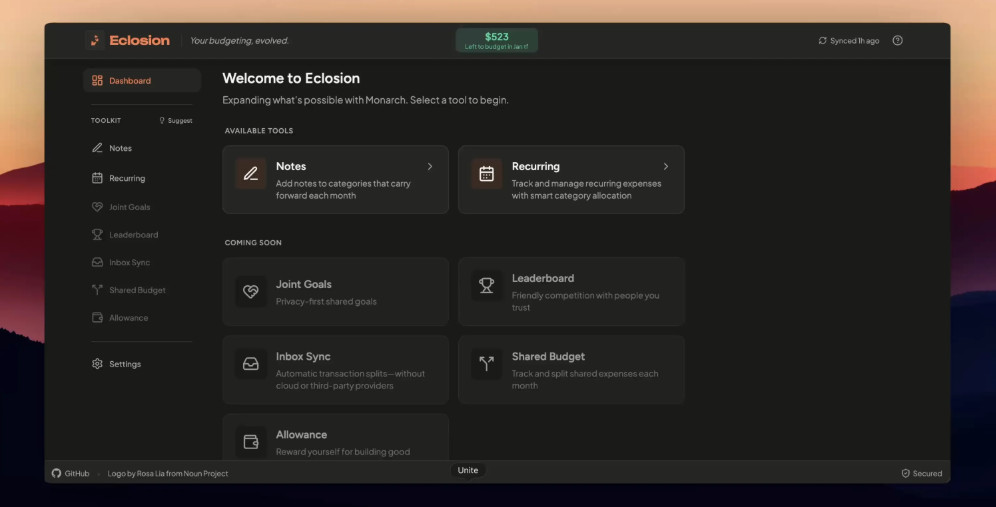996x507 pixels.
Task: Open the help question mark icon
Action: pyautogui.click(x=898, y=41)
